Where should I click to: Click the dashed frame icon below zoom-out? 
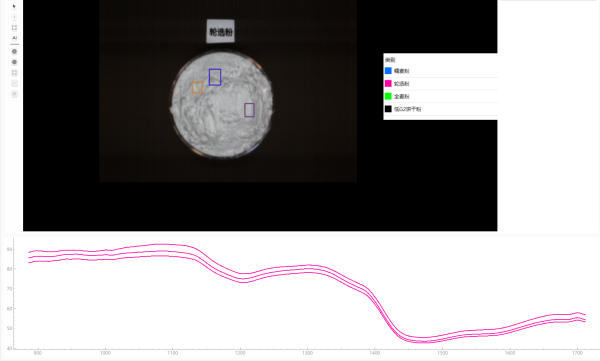tap(15, 73)
